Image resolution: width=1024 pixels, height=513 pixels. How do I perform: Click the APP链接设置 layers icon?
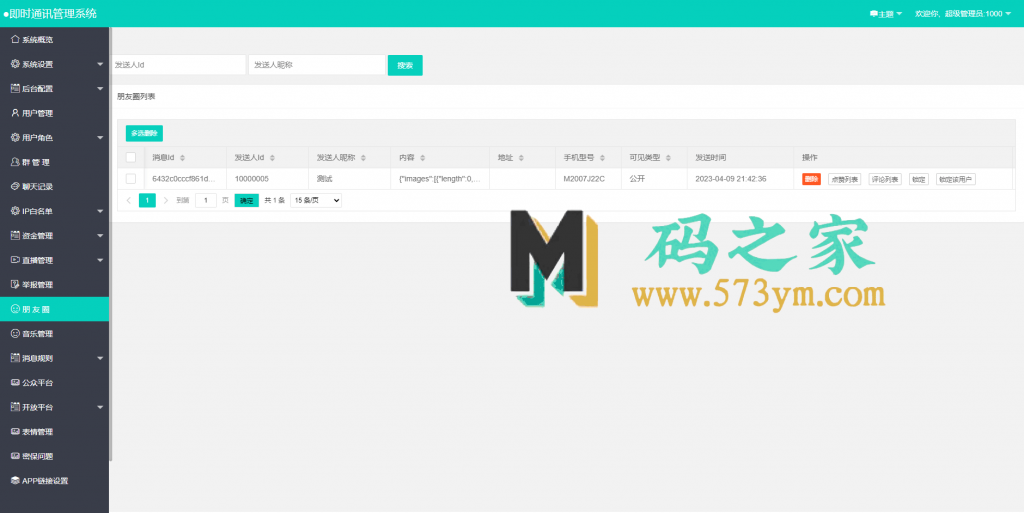click(15, 480)
